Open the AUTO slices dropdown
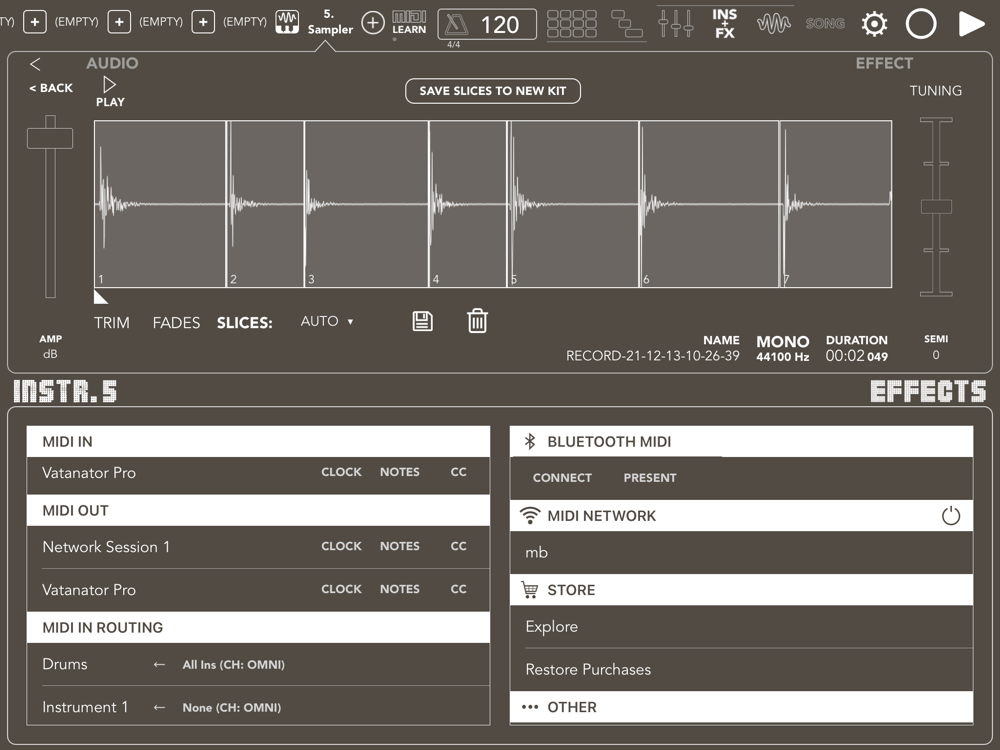This screenshot has width=1000, height=750. coord(327,321)
